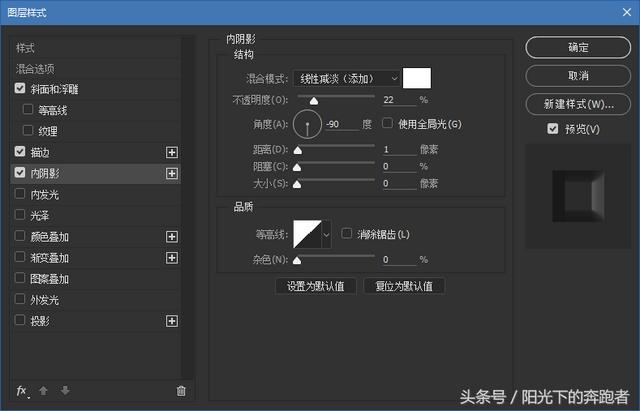Click the 等高线 contour thumbnail
The width and height of the screenshot is (640, 411).
[307, 234]
